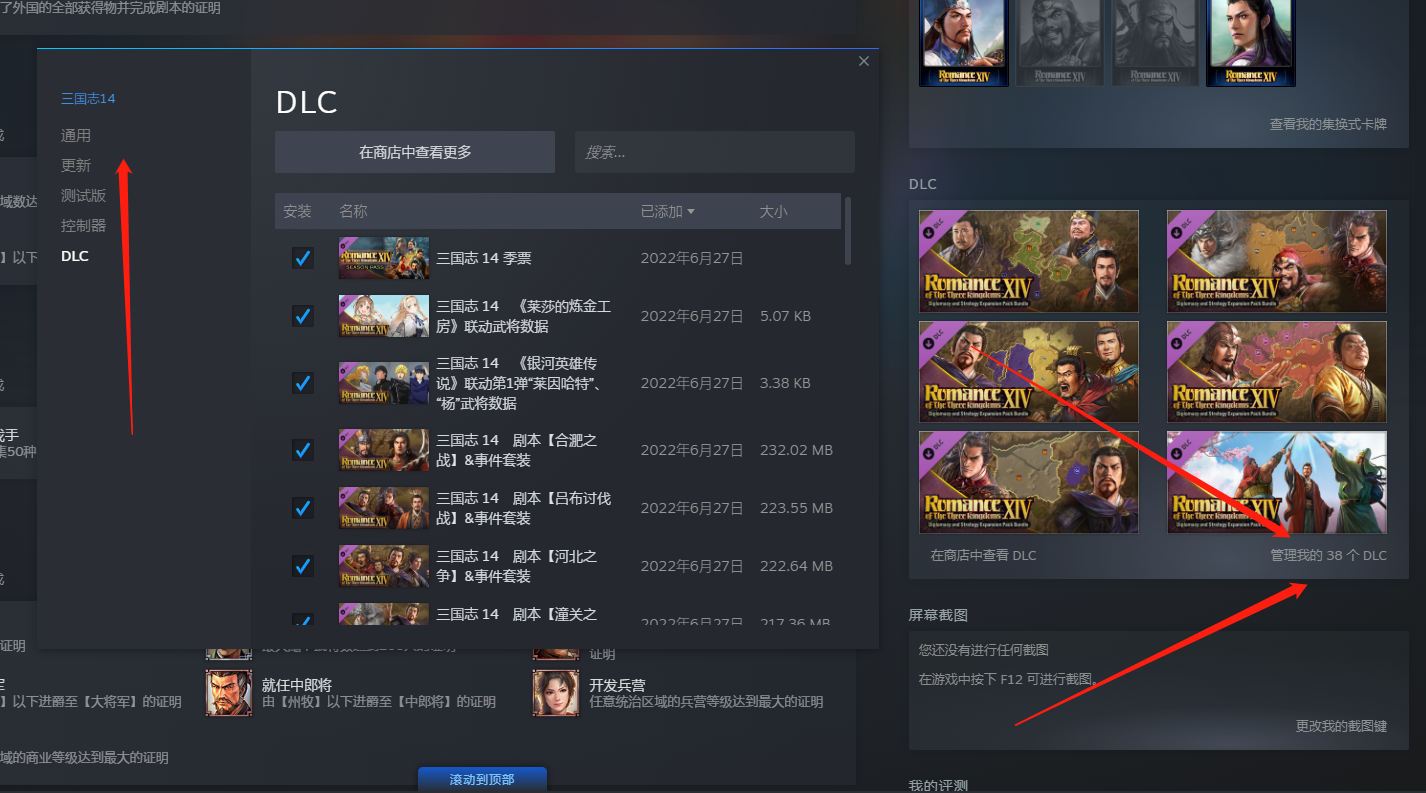Focus the DLC 搜索 search field
The width and height of the screenshot is (1426, 793).
pyautogui.click(x=714, y=152)
